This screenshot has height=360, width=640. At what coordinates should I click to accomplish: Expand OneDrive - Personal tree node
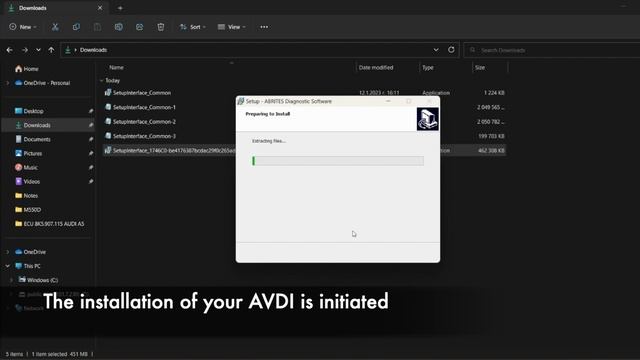(x=7, y=83)
